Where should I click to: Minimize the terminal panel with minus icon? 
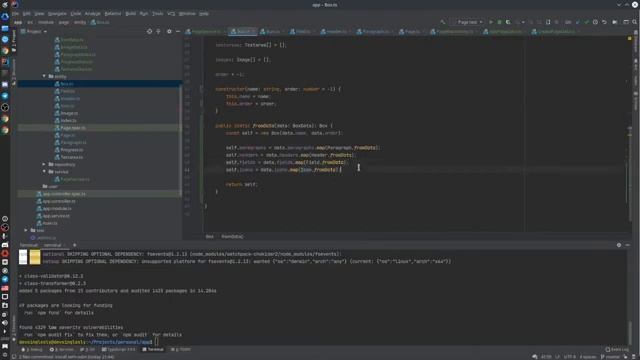point(628,245)
